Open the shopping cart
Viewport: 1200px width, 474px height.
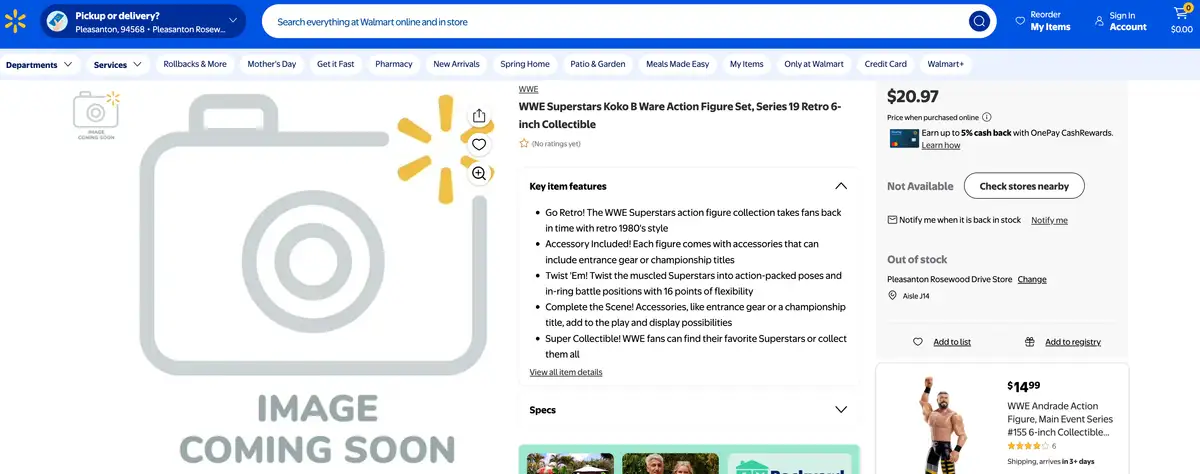[x=1181, y=21]
